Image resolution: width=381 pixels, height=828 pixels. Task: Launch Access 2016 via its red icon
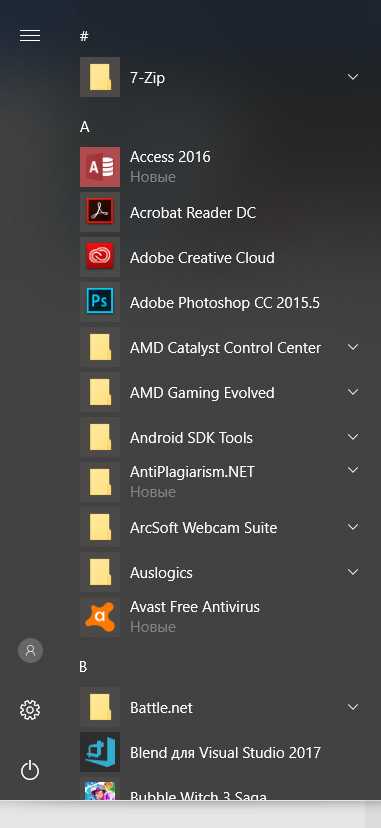[100, 167]
